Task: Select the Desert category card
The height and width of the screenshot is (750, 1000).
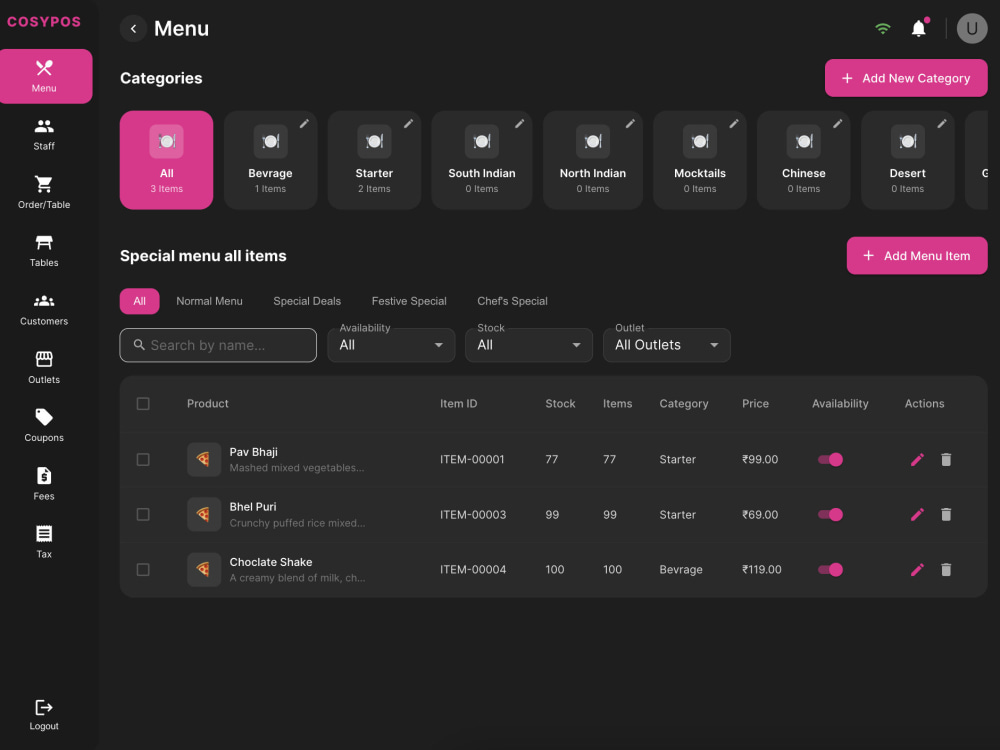Action: 908,160
